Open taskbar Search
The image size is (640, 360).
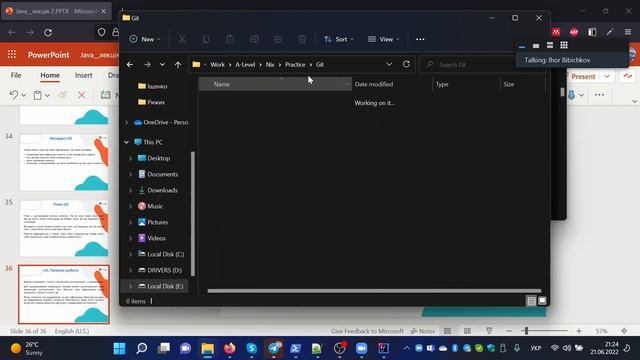(142, 348)
